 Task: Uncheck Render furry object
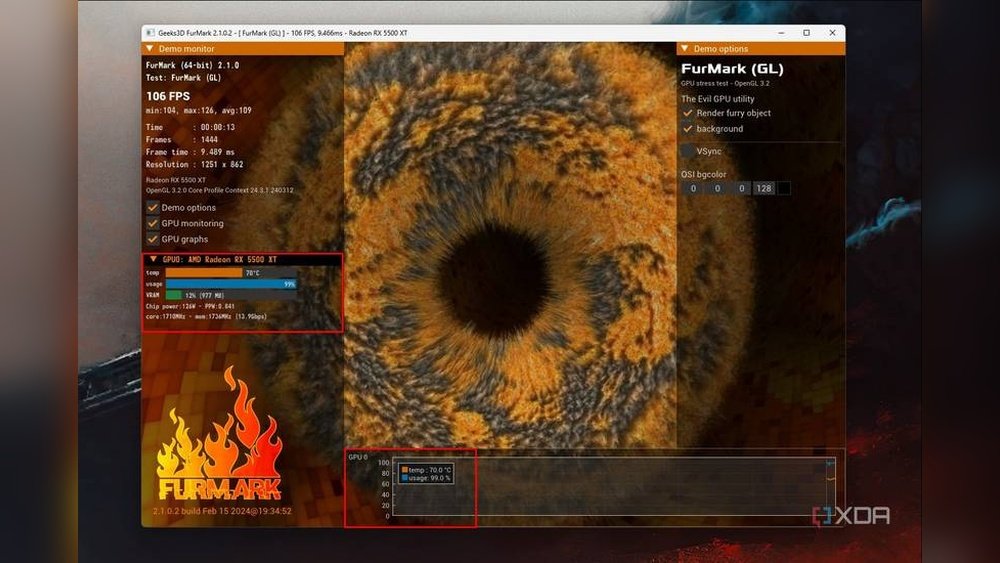(x=688, y=113)
